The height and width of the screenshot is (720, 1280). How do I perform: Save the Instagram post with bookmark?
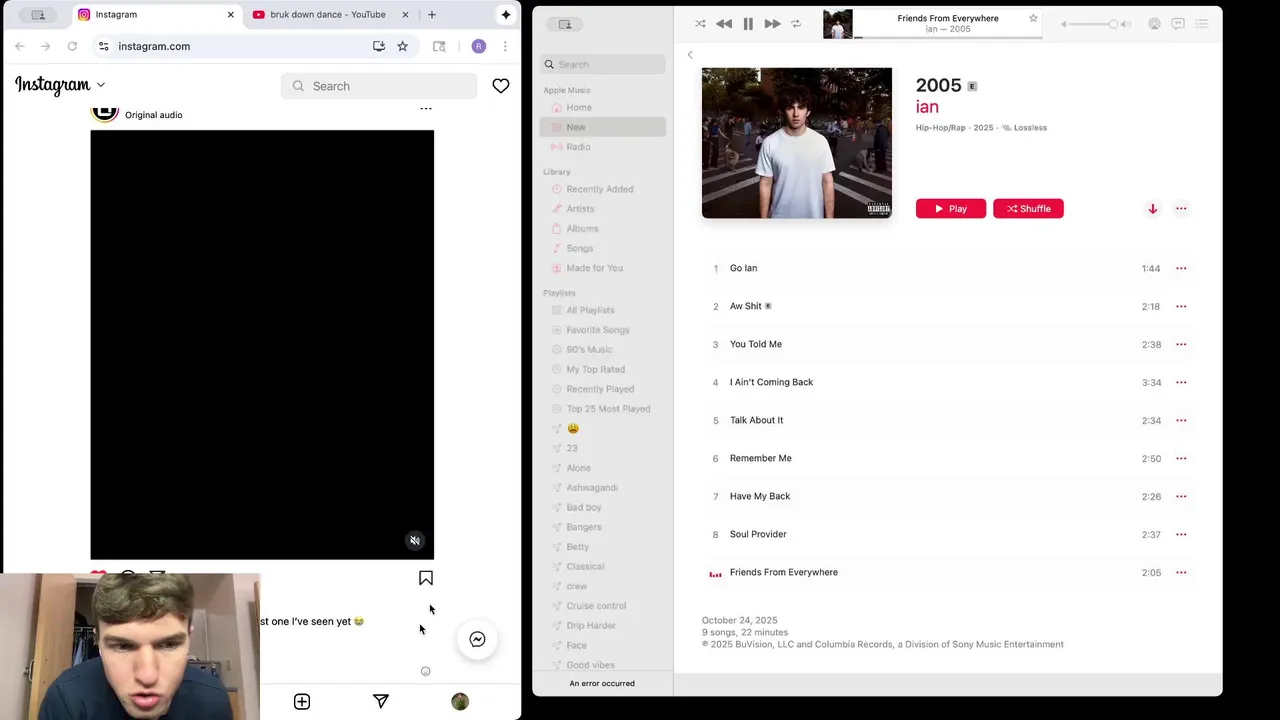pyautogui.click(x=426, y=578)
